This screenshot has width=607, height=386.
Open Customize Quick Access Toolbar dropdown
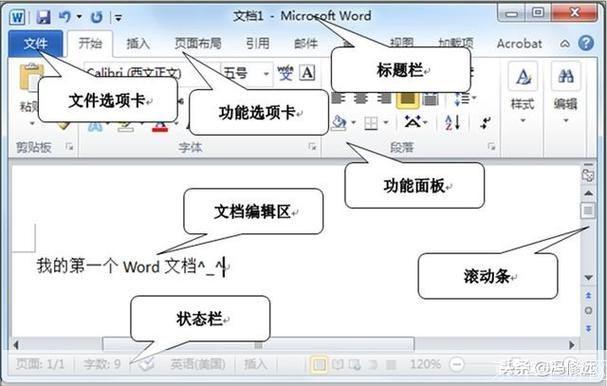point(118,17)
